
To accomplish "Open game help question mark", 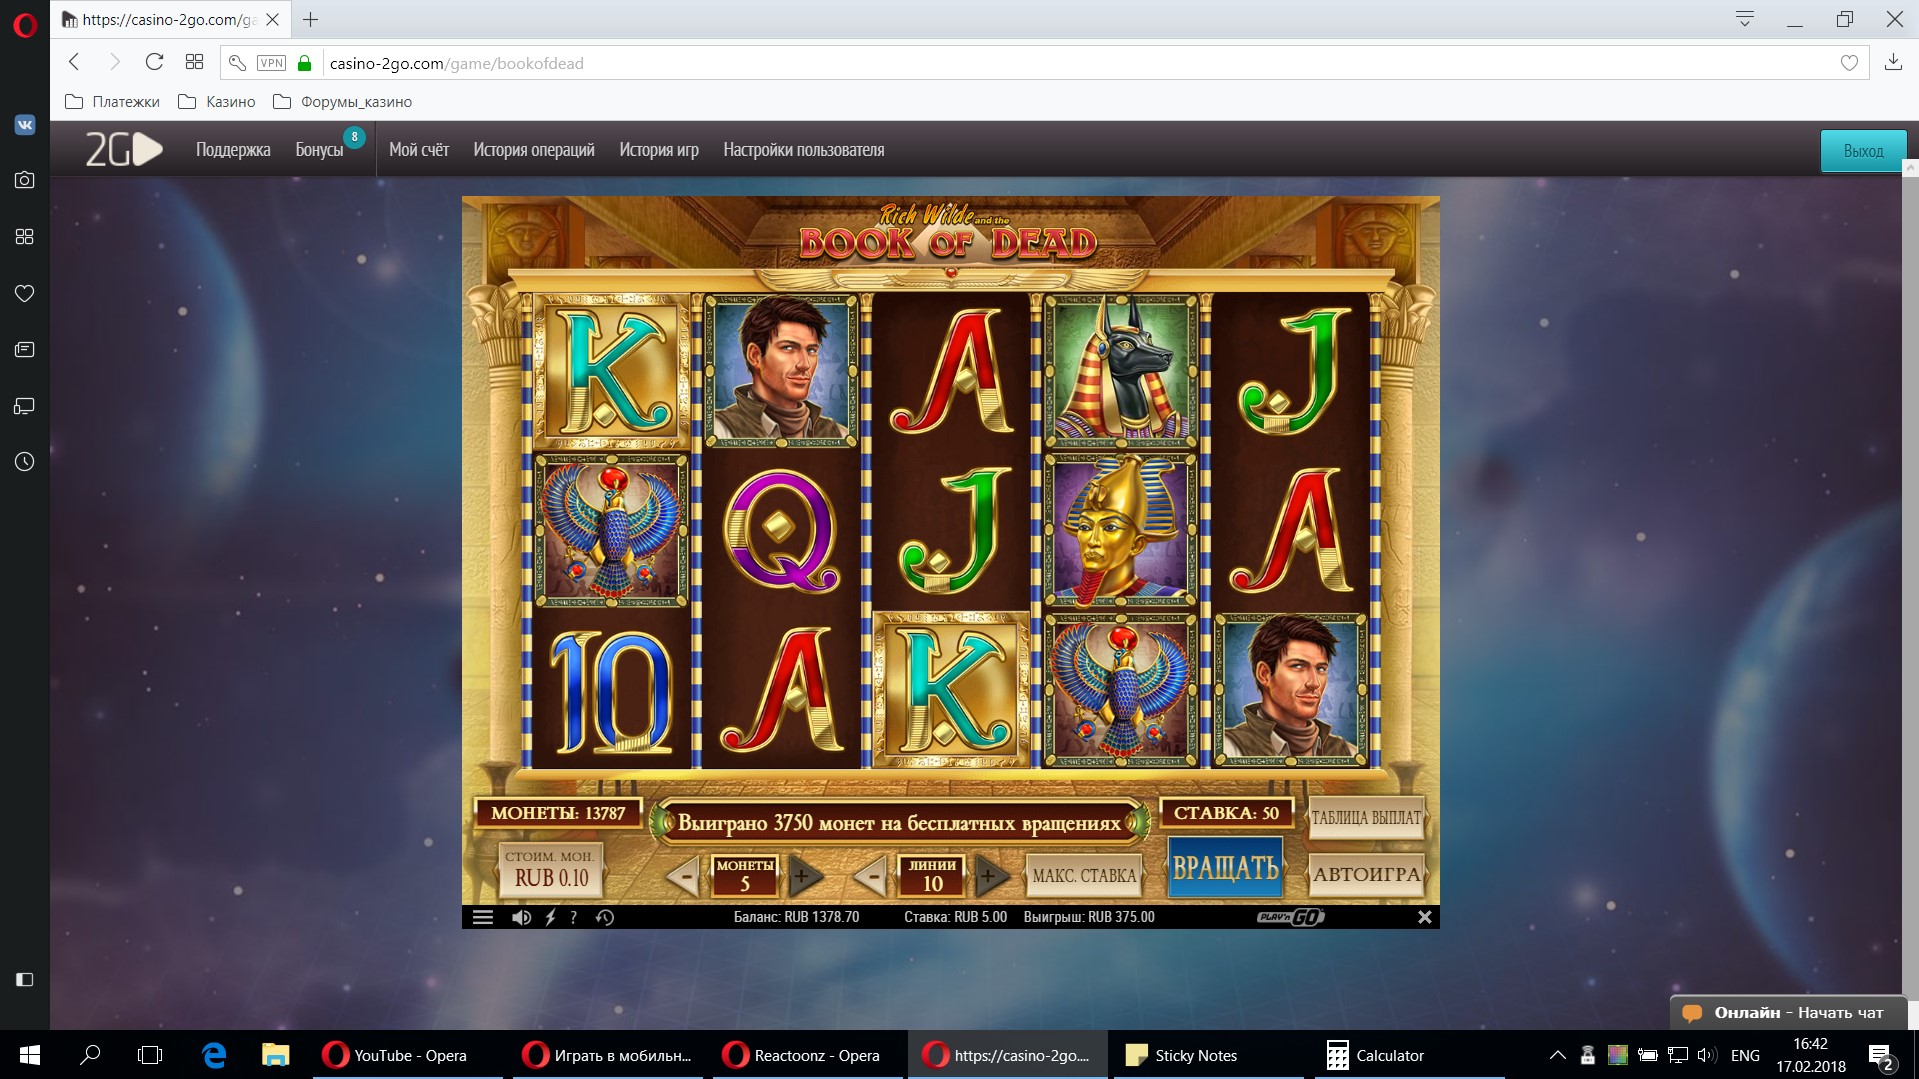I will 573,917.
